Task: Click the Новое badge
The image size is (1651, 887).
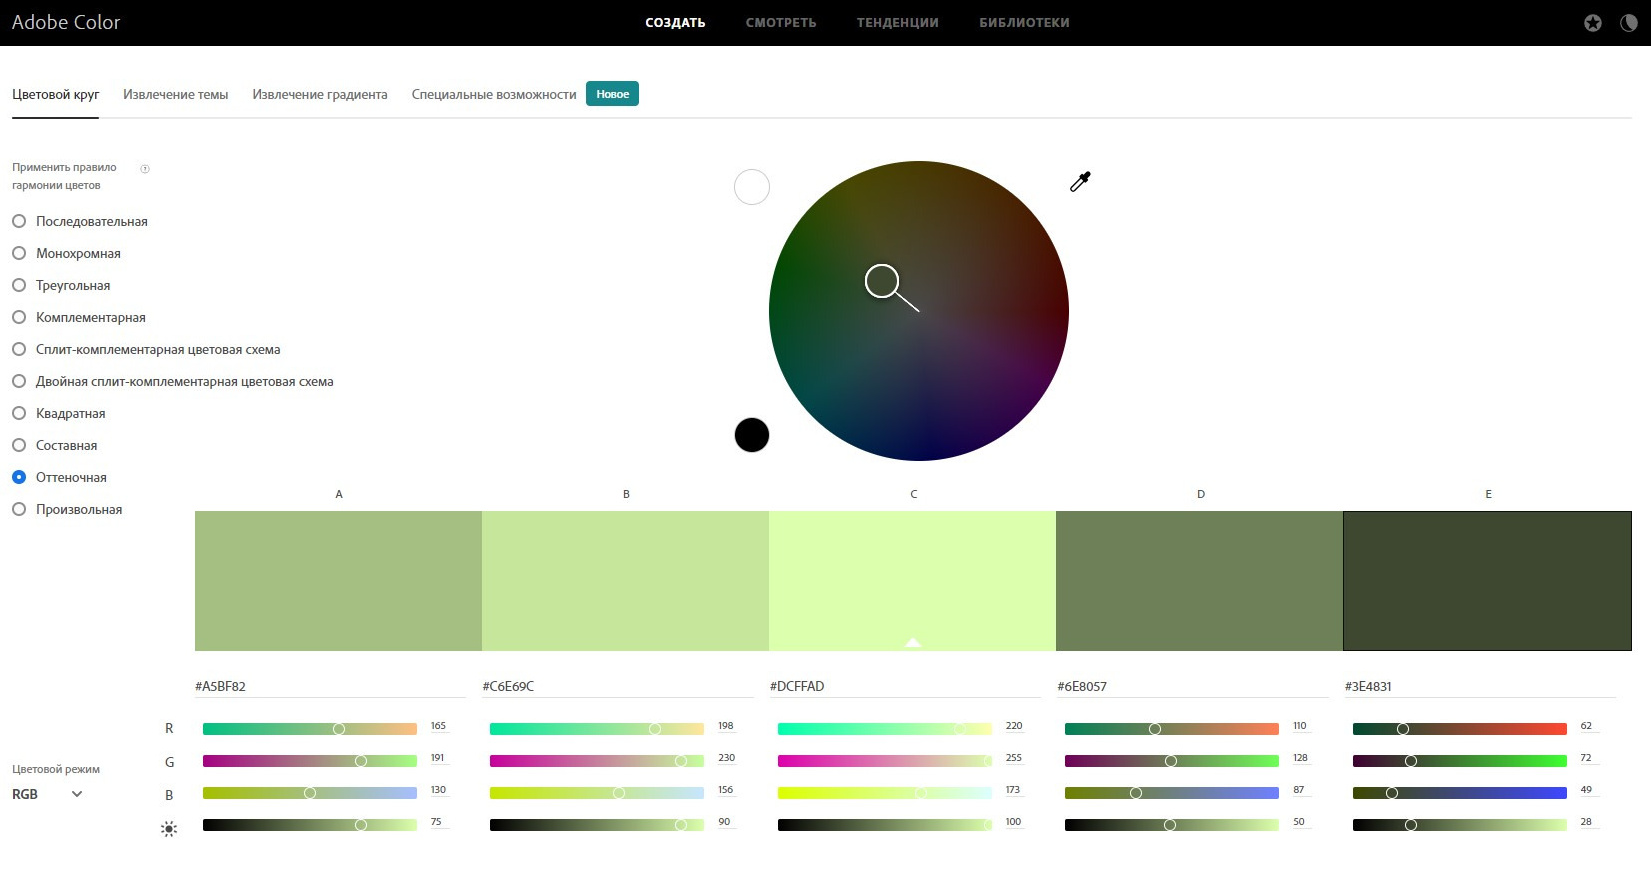Action: (x=612, y=94)
